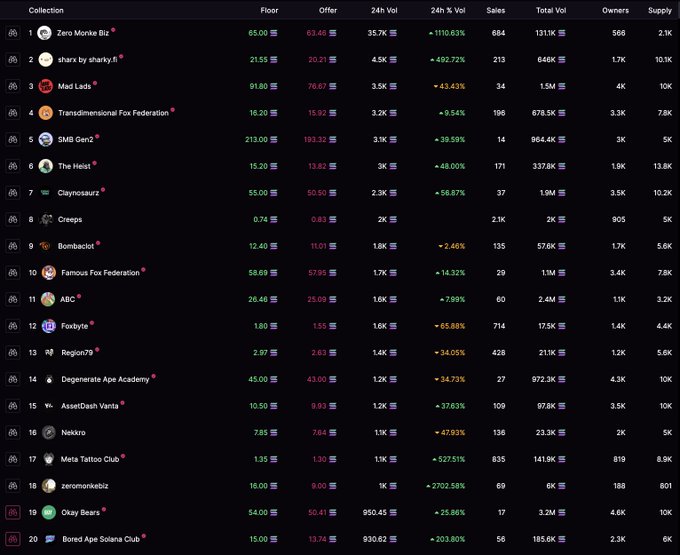Click Creeps owners count 905
The image size is (680, 555).
618,219
